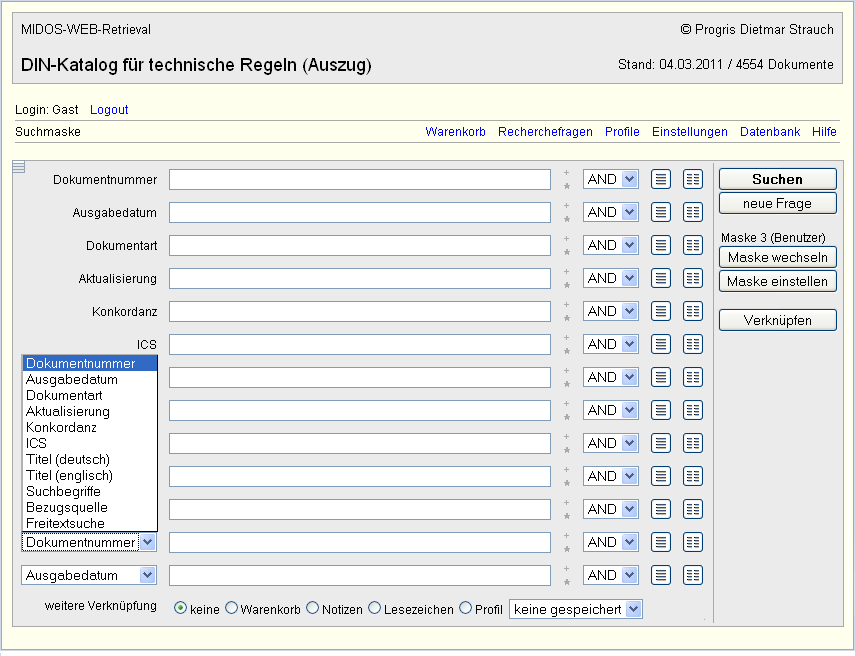Pick 'Freitextsuche' in the open field list

point(65,523)
